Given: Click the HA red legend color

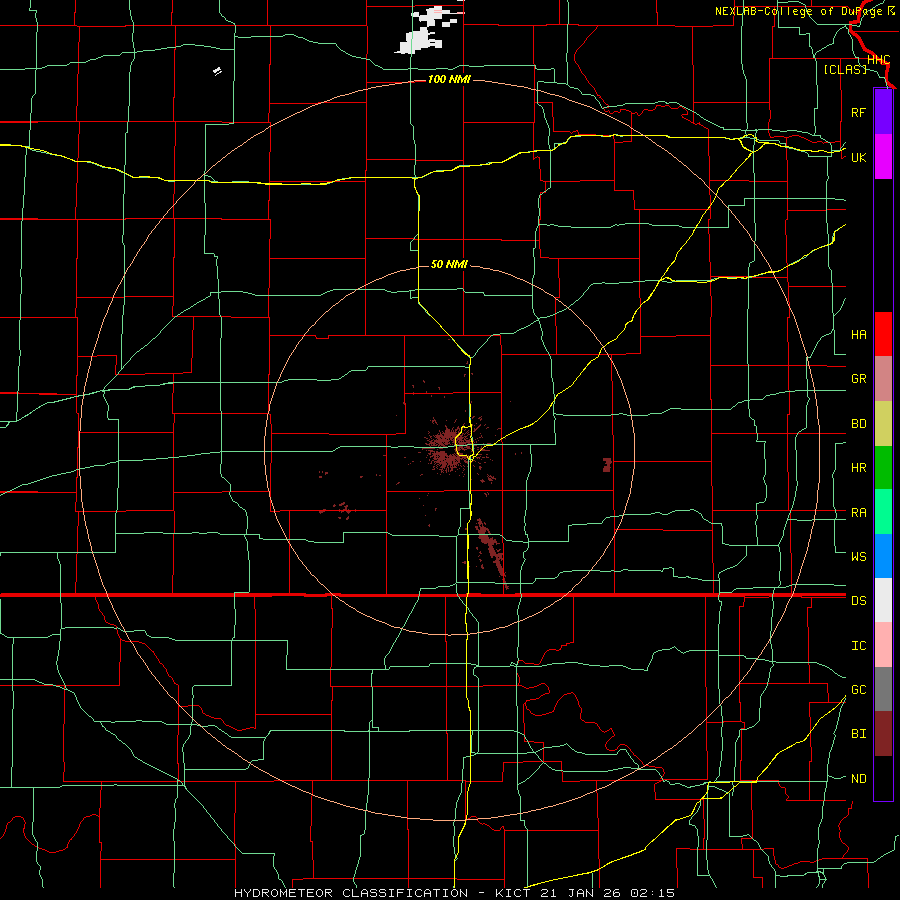Looking at the screenshot, I should (x=883, y=334).
